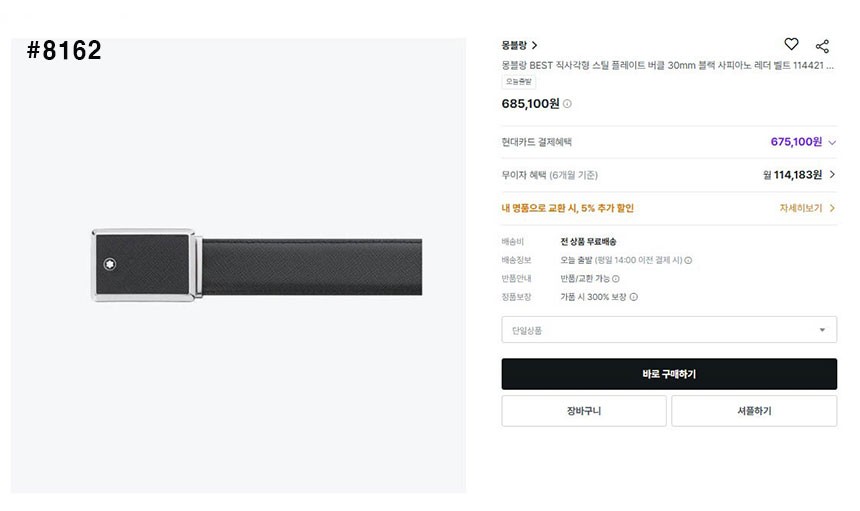Click the 서플하기 button
The height and width of the screenshot is (511, 860).
[753, 411]
